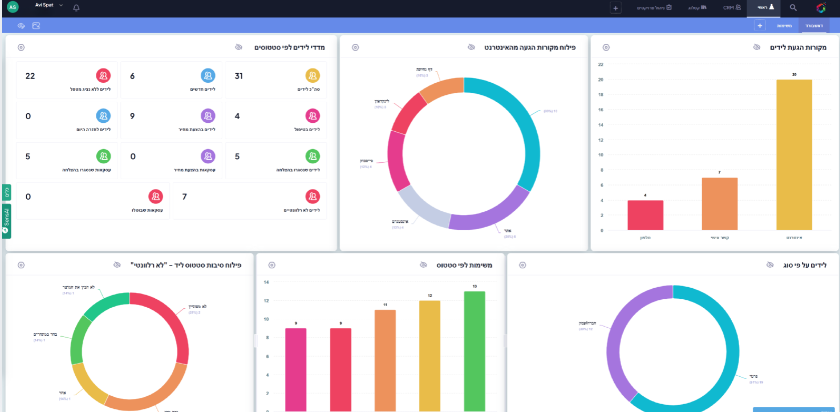Click the value 31 on the total leads card

coord(239,76)
